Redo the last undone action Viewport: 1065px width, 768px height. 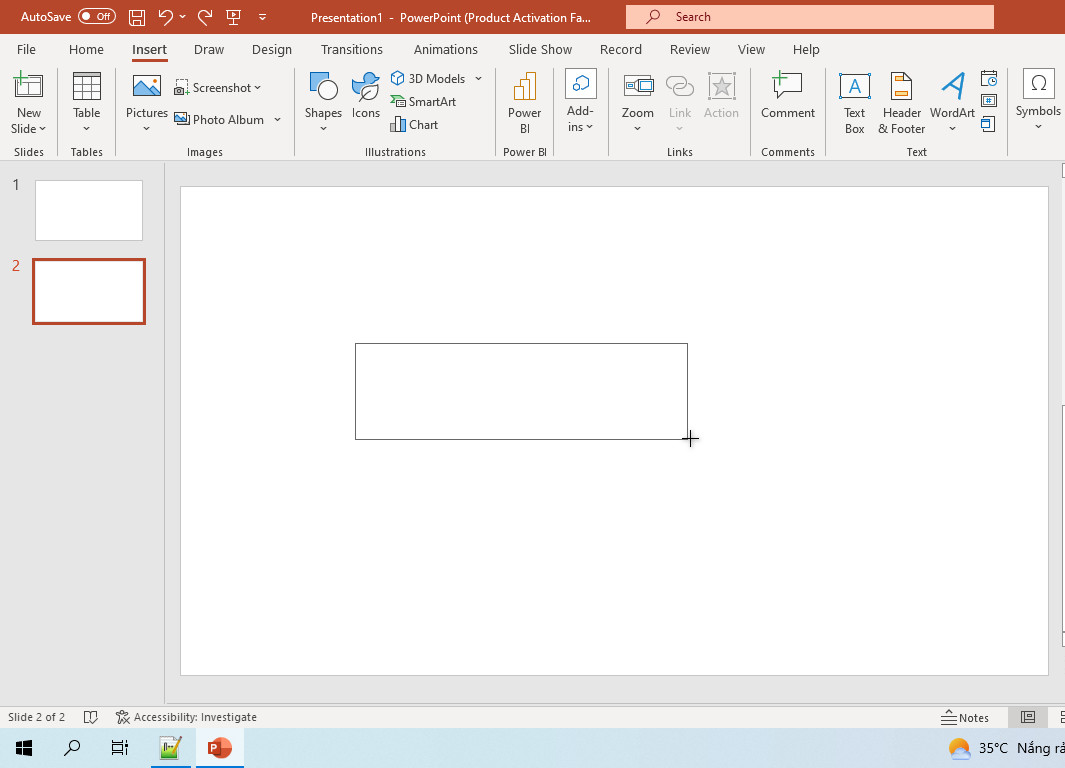pos(204,17)
